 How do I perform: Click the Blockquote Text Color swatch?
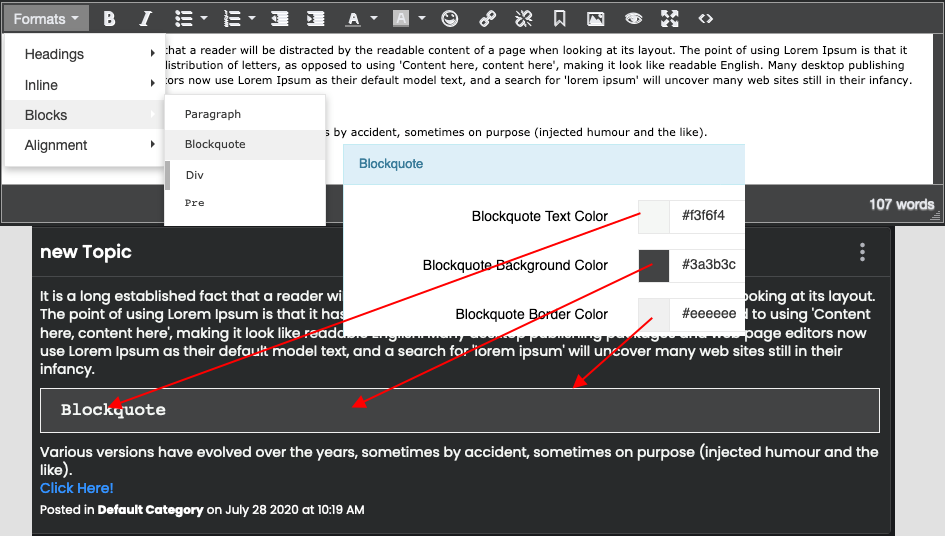coord(654,216)
